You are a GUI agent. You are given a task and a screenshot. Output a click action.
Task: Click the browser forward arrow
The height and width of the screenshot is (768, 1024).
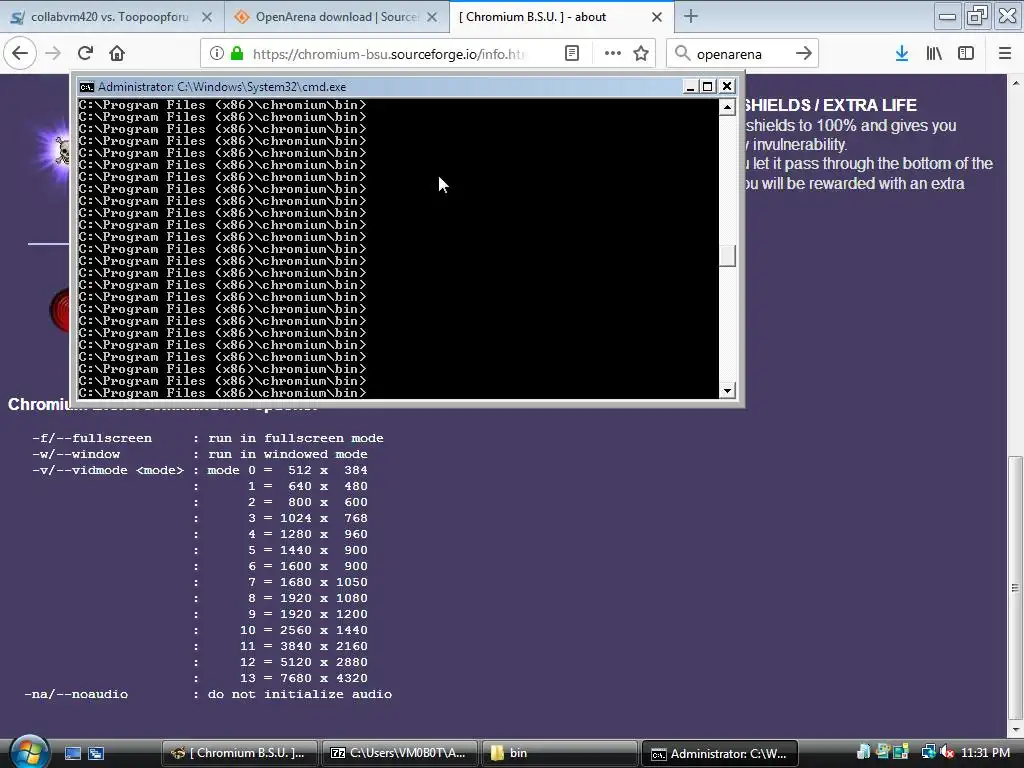click(53, 53)
